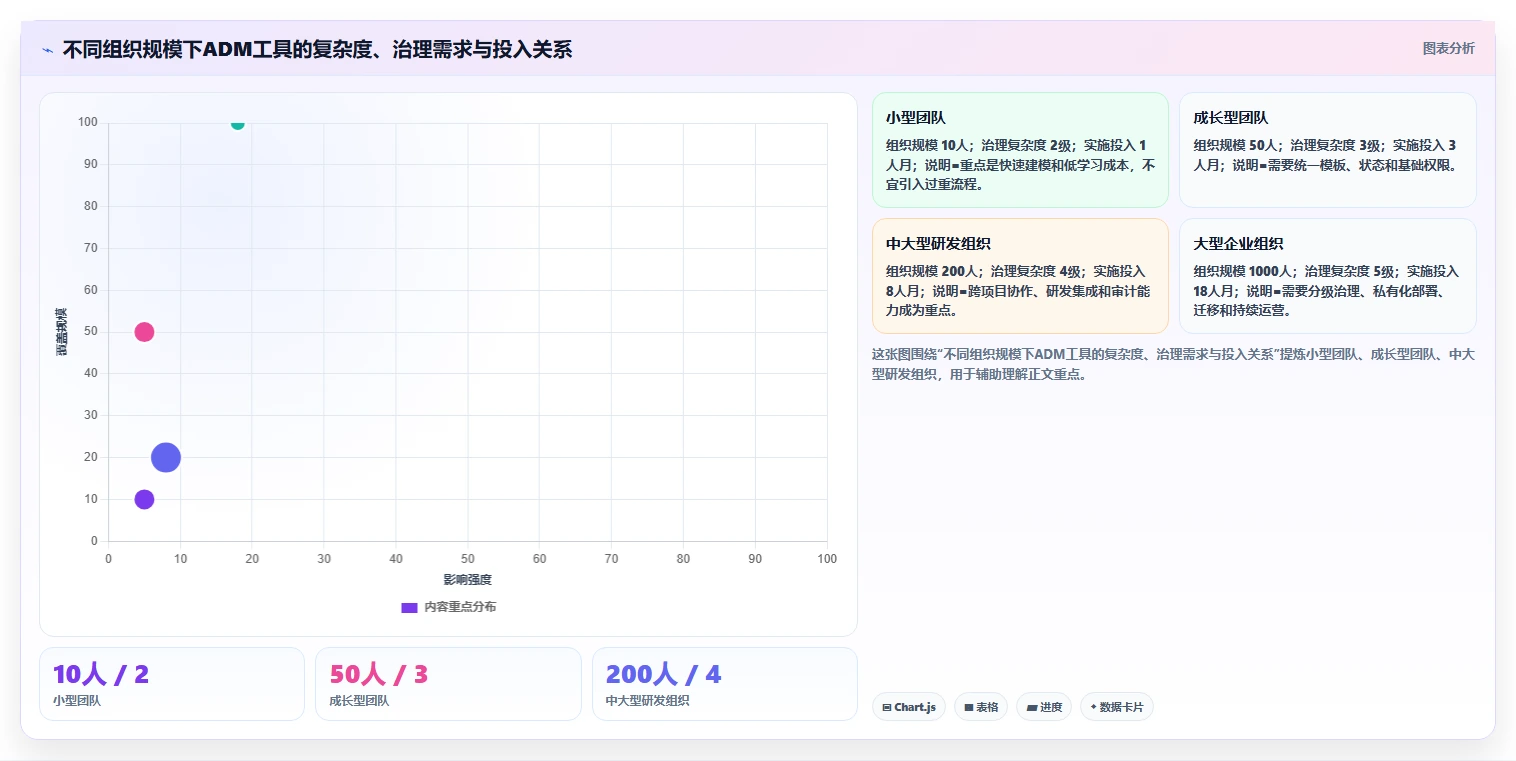Click the large blue bubble at value 20
The height and width of the screenshot is (761, 1516).
click(166, 457)
